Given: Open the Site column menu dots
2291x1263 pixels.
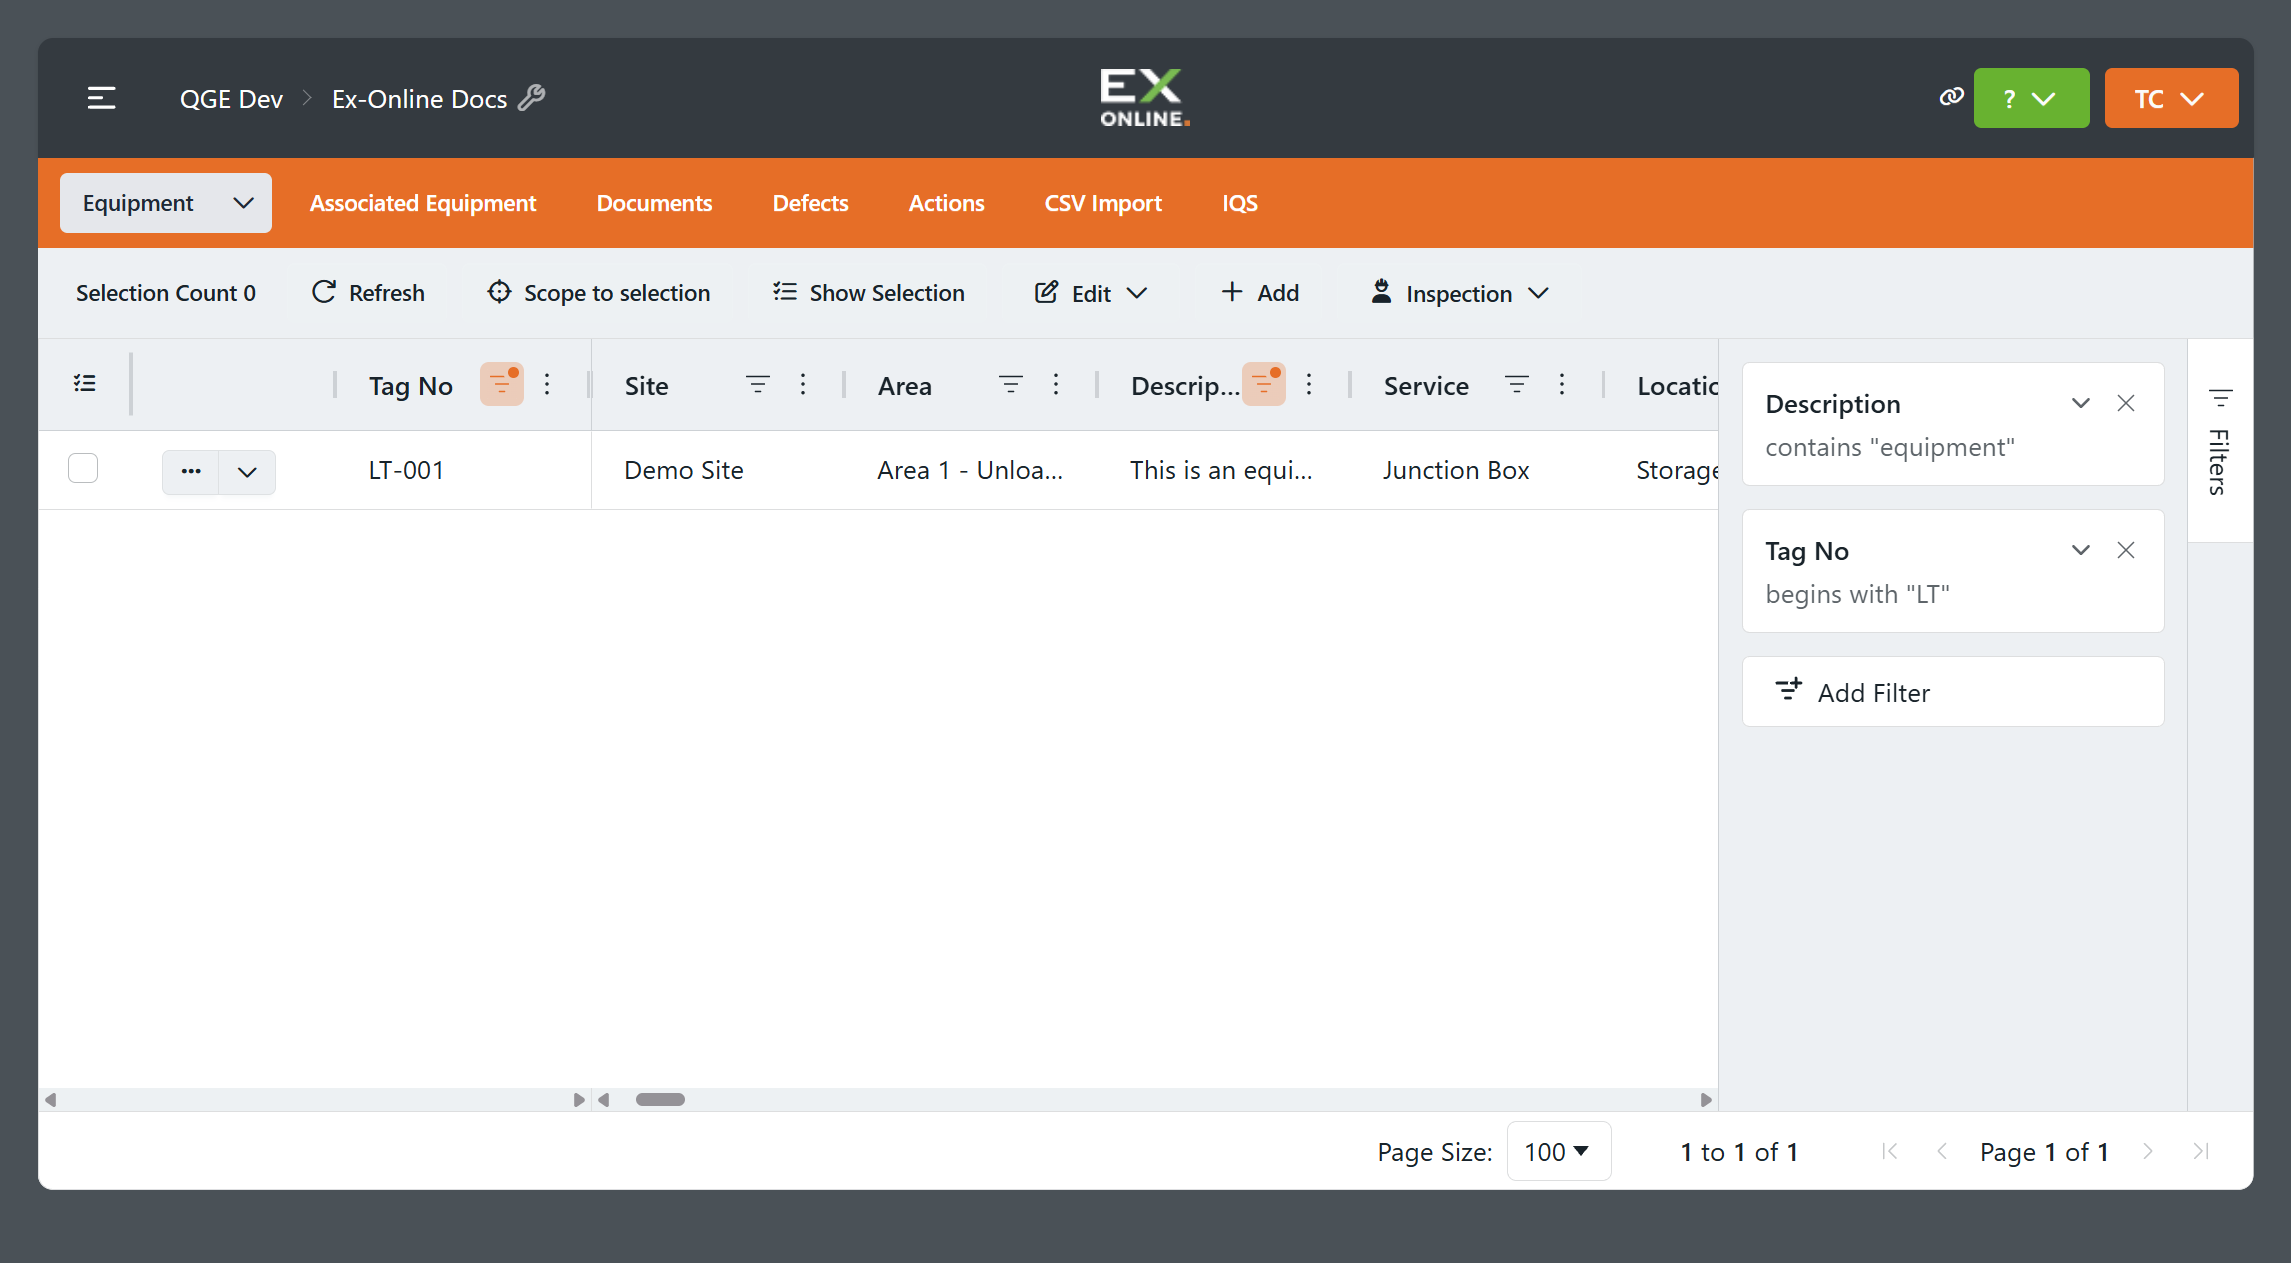Looking at the screenshot, I should 803,385.
